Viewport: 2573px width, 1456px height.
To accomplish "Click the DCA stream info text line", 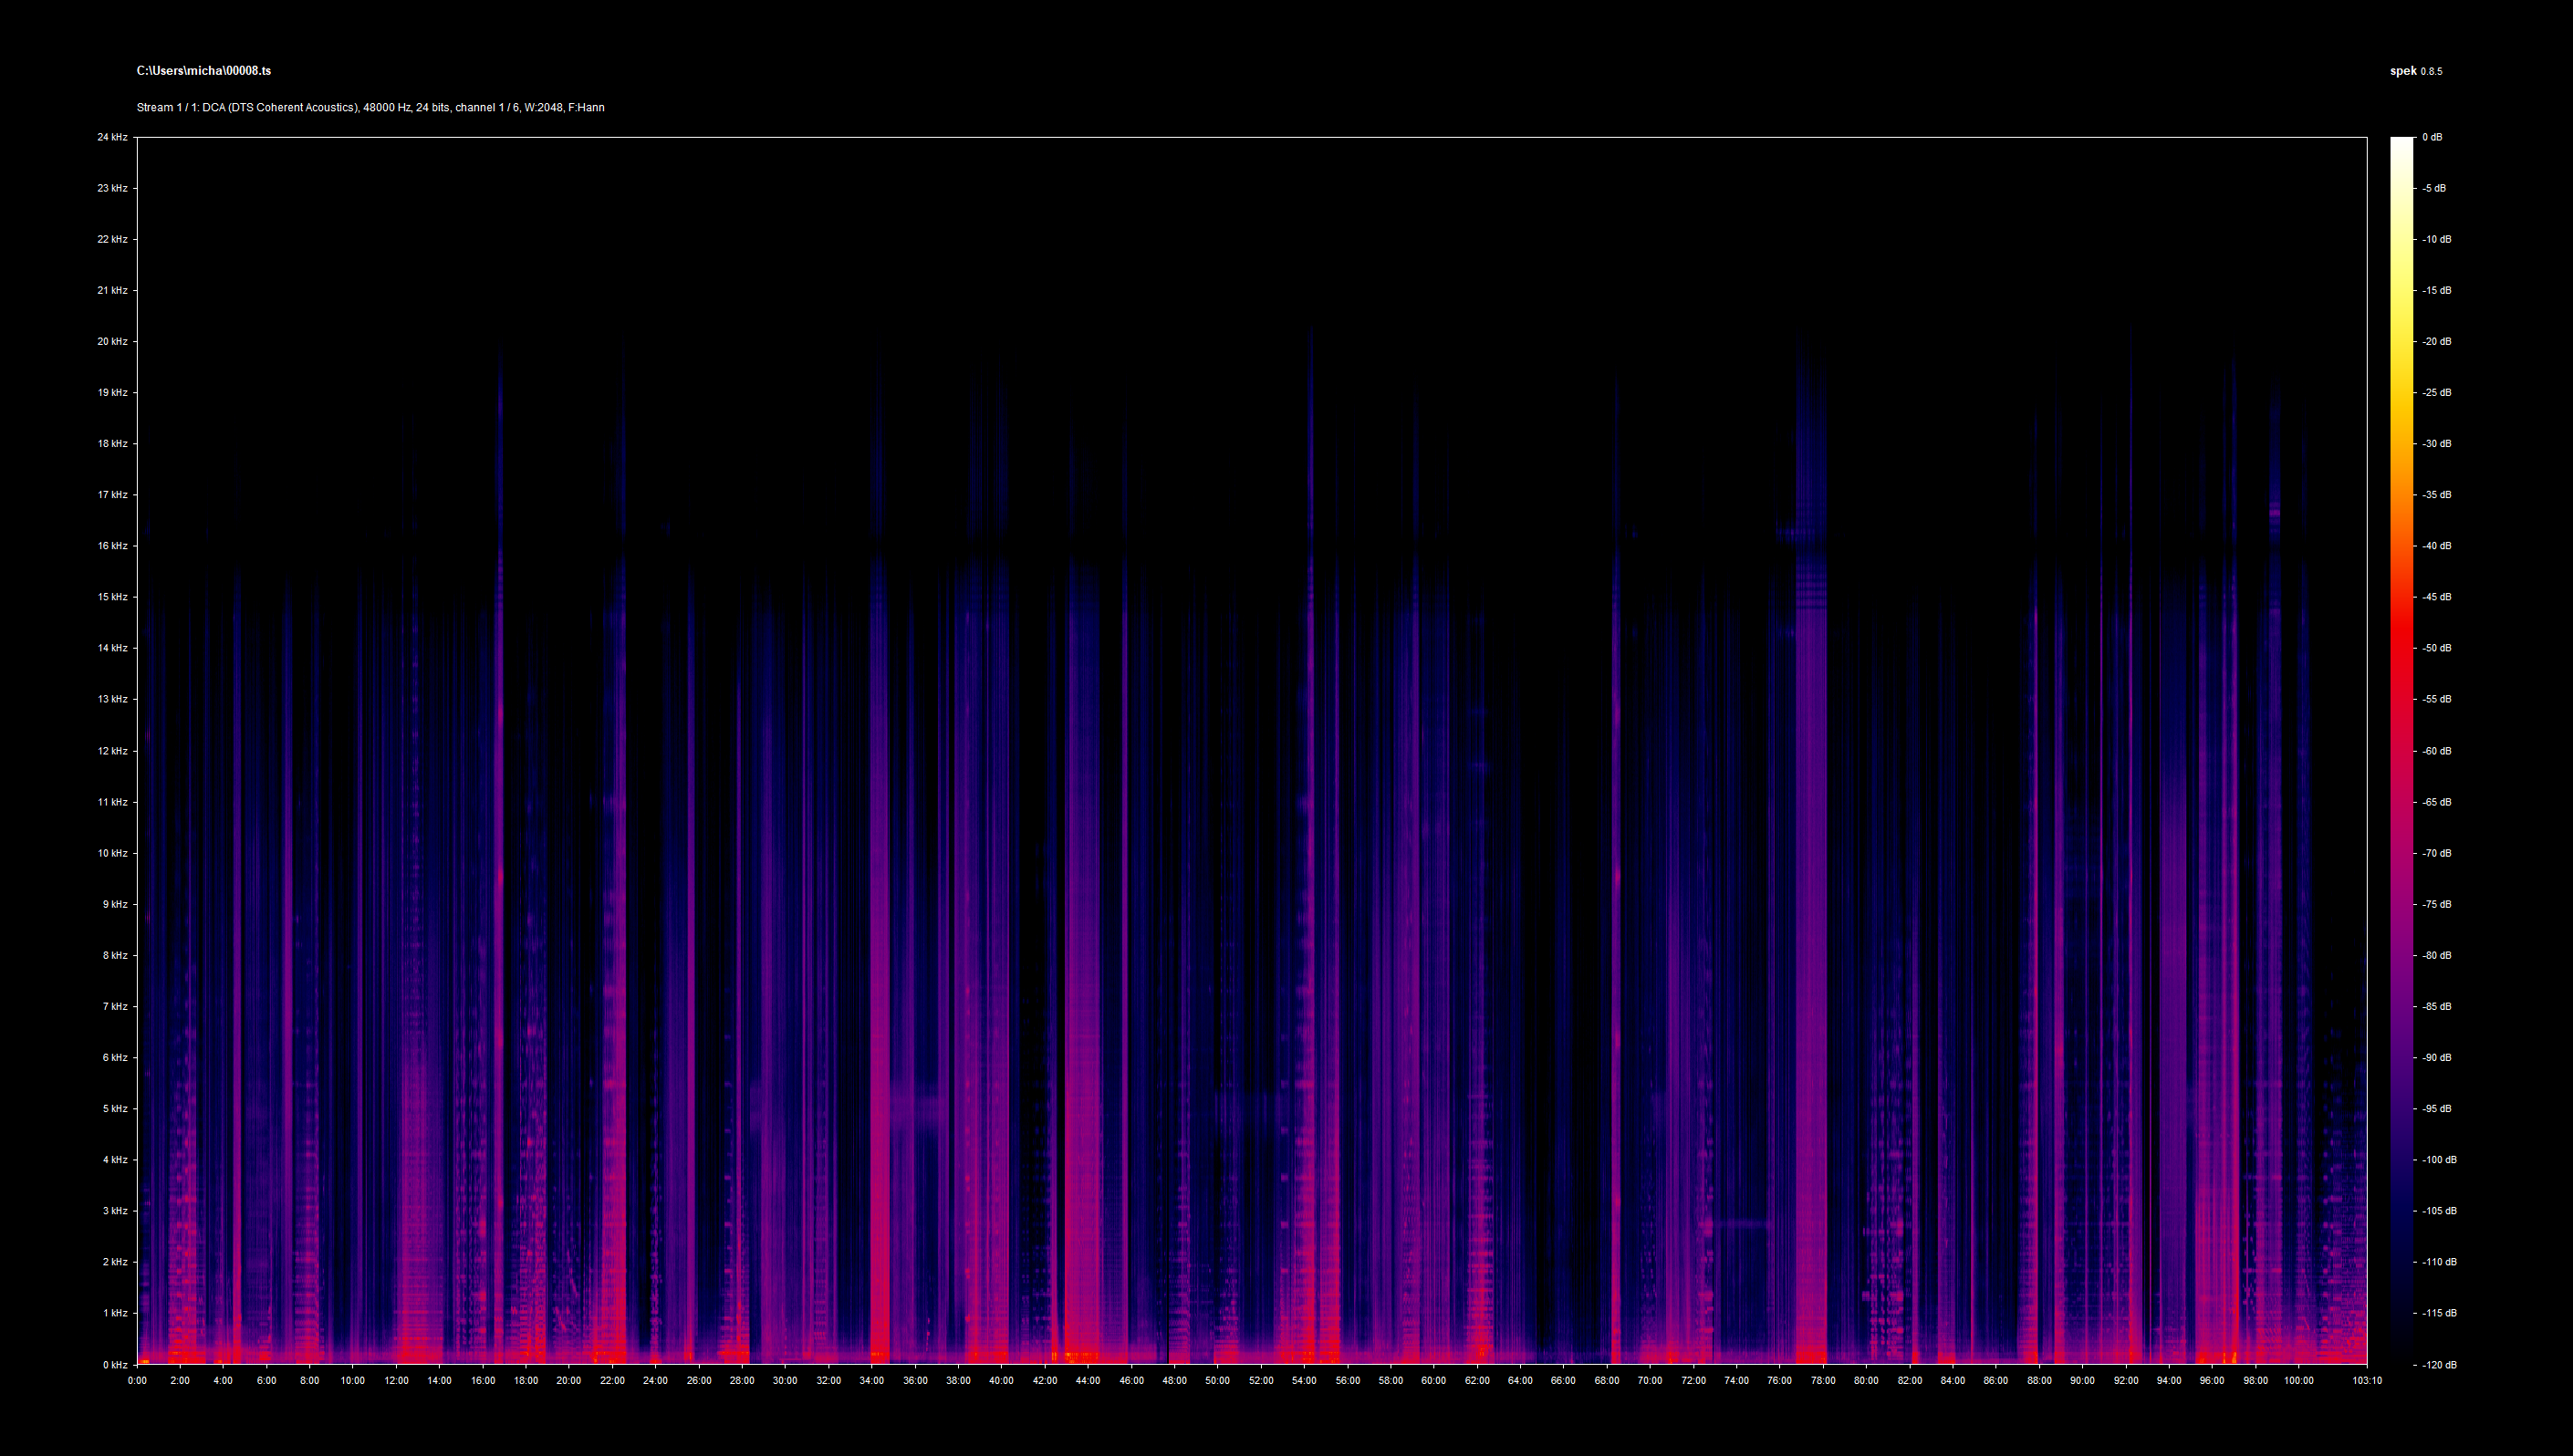I will (370, 107).
